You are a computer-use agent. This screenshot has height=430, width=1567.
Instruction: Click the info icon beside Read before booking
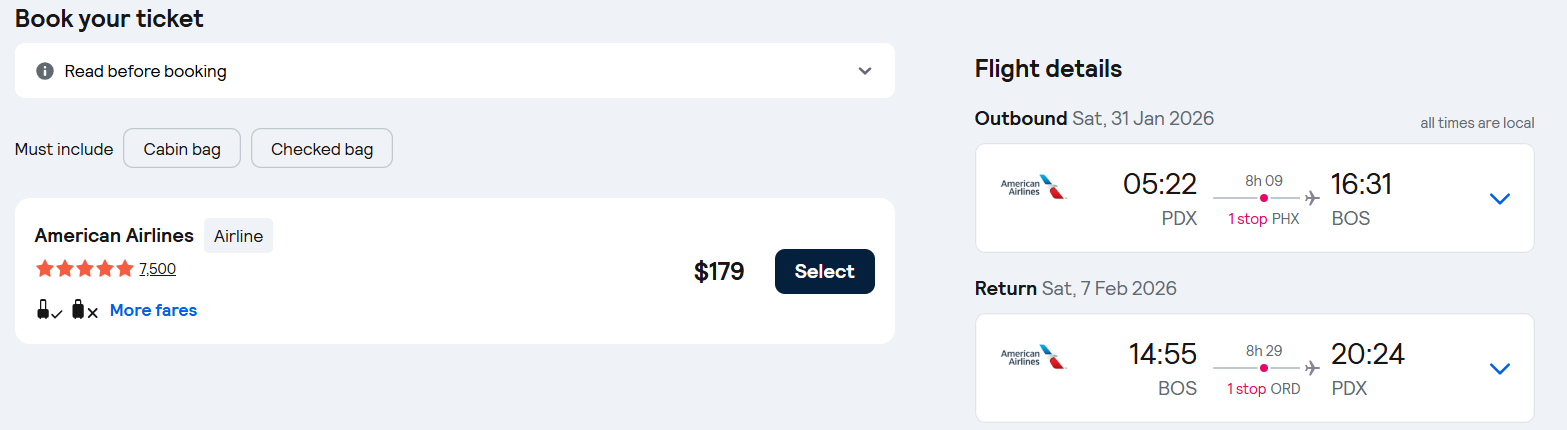[44, 71]
